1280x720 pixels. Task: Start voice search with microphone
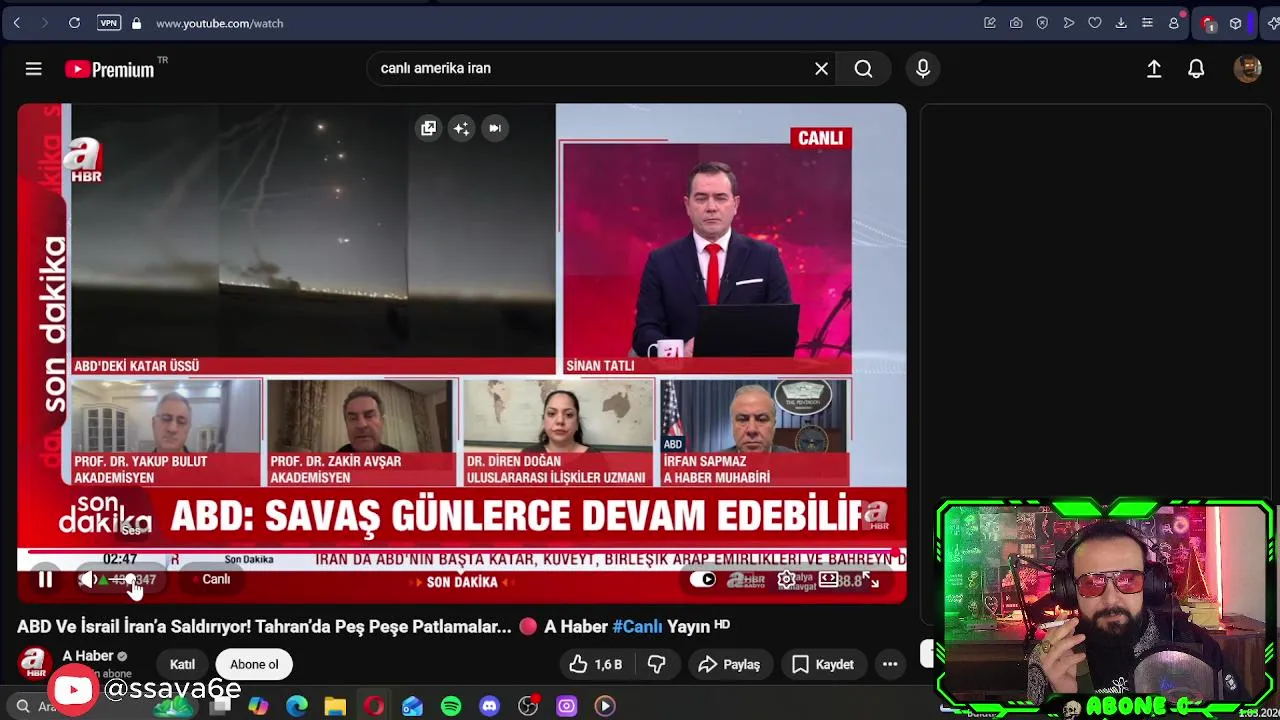click(922, 68)
